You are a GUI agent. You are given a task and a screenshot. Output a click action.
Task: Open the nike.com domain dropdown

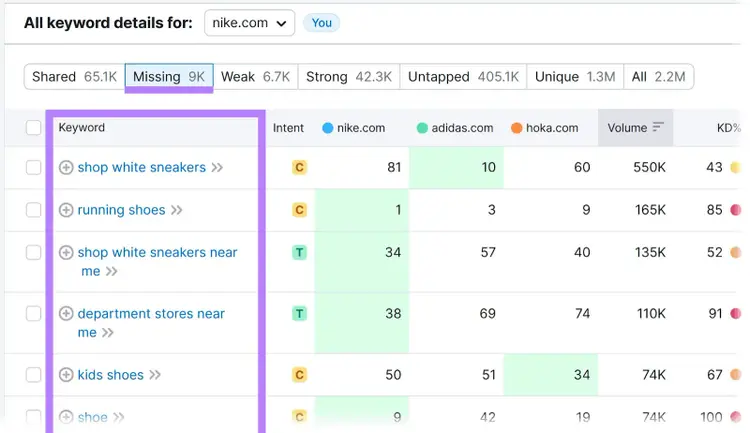click(249, 23)
